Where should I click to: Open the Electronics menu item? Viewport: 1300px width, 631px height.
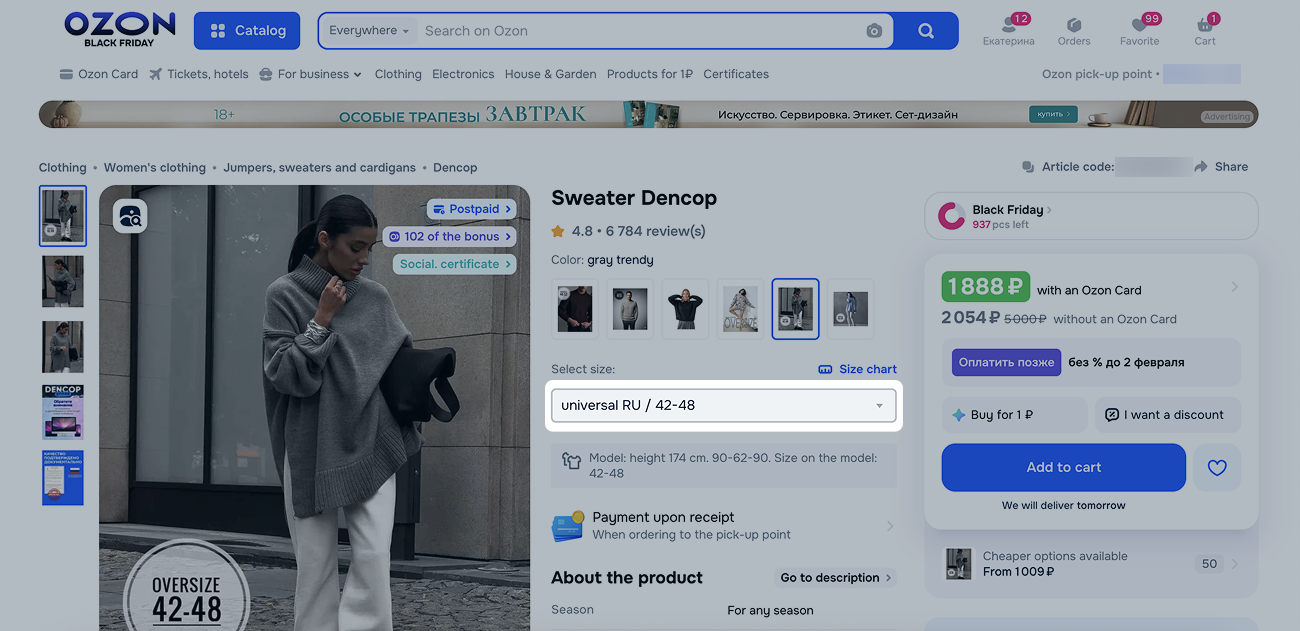click(x=463, y=74)
